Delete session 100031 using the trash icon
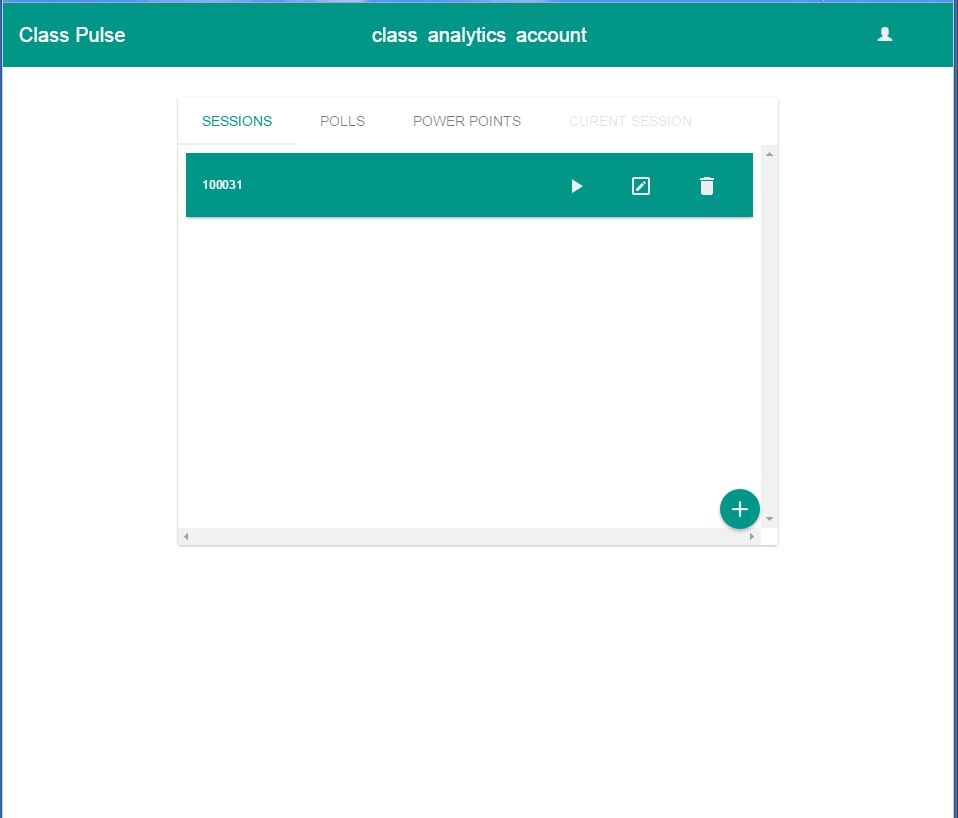This screenshot has height=818, width=958. (x=707, y=185)
